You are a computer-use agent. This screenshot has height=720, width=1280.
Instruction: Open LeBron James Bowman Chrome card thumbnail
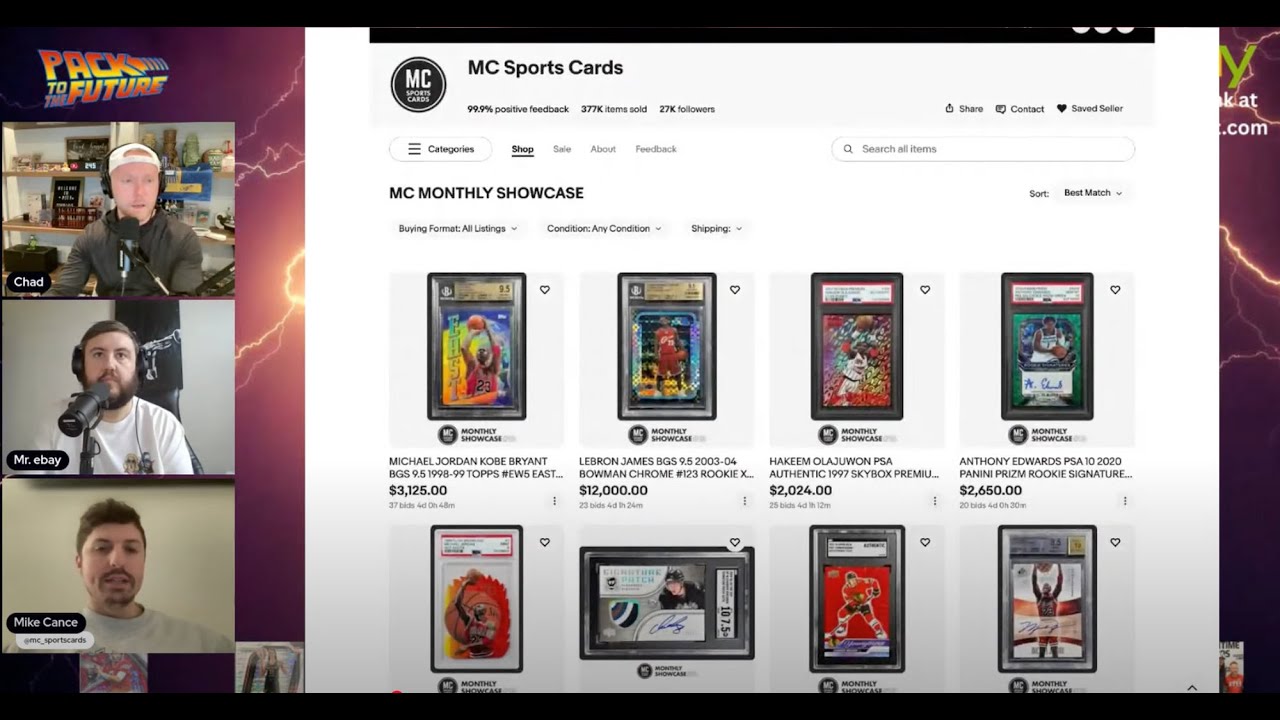(667, 346)
